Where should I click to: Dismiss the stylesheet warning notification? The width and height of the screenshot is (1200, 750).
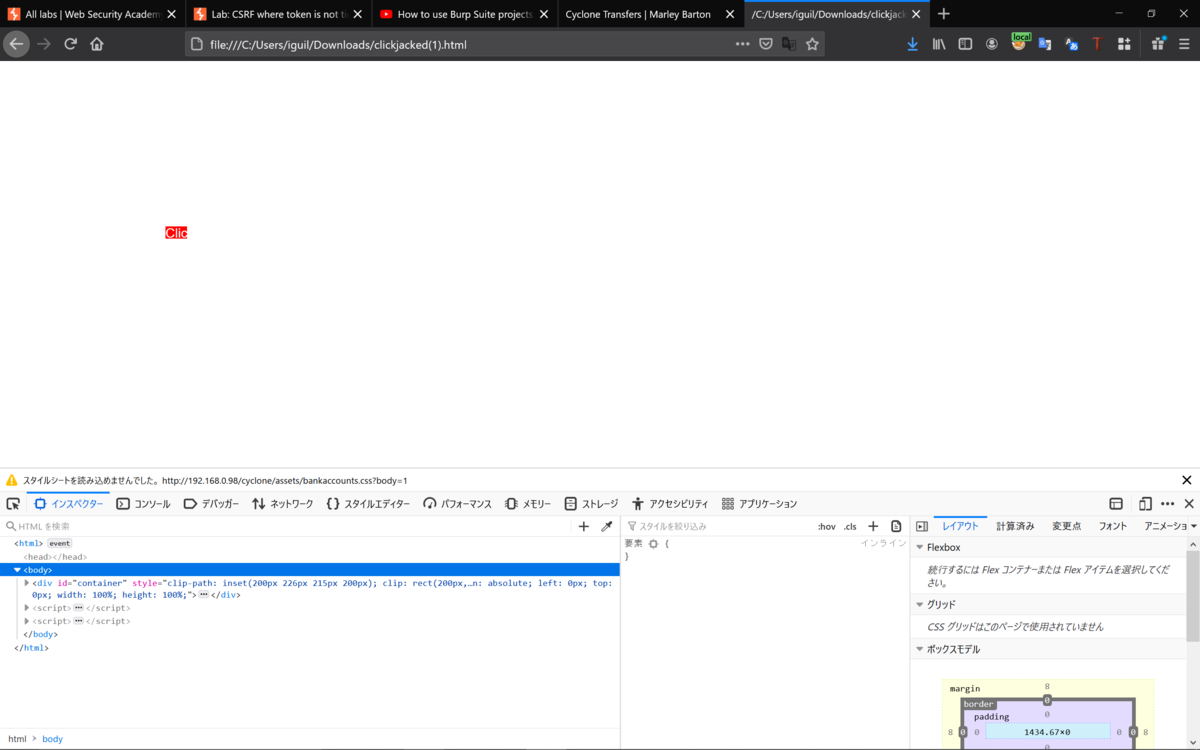coord(1187,480)
